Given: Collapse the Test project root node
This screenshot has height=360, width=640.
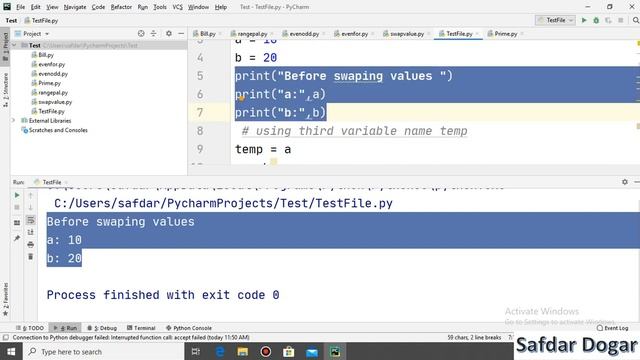Looking at the screenshot, I should point(14,45).
